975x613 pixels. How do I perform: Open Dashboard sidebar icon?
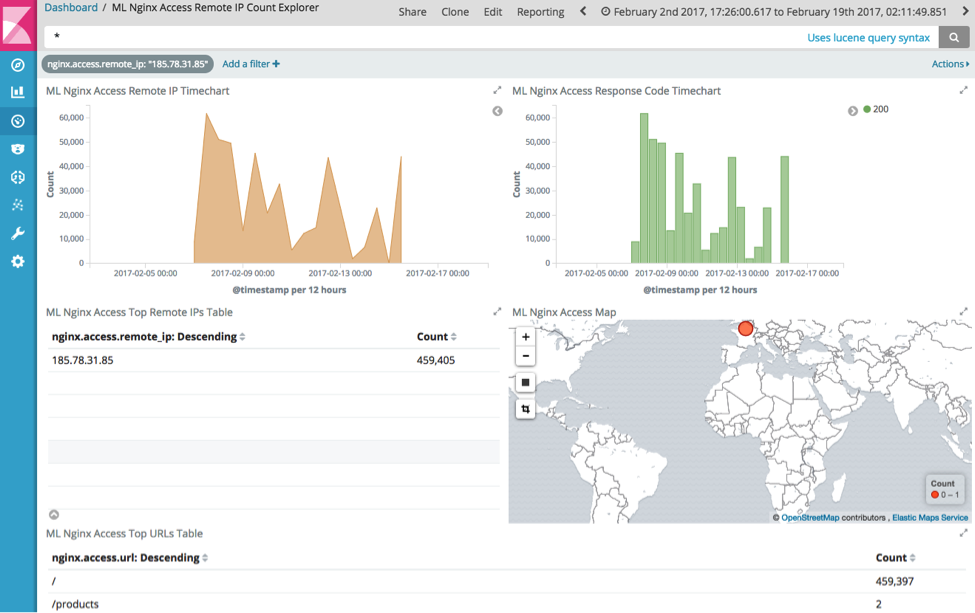[x=18, y=121]
